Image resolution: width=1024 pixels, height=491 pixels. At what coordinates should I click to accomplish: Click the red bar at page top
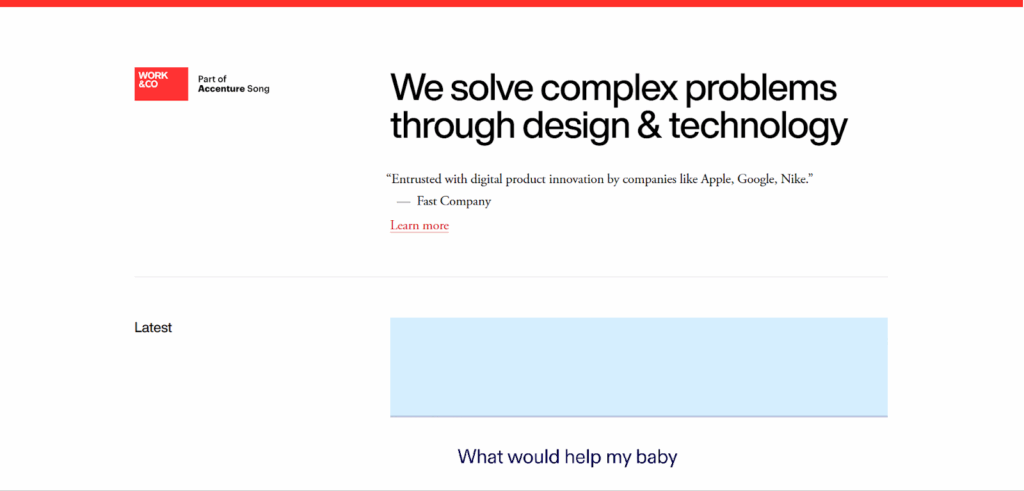(512, 3)
